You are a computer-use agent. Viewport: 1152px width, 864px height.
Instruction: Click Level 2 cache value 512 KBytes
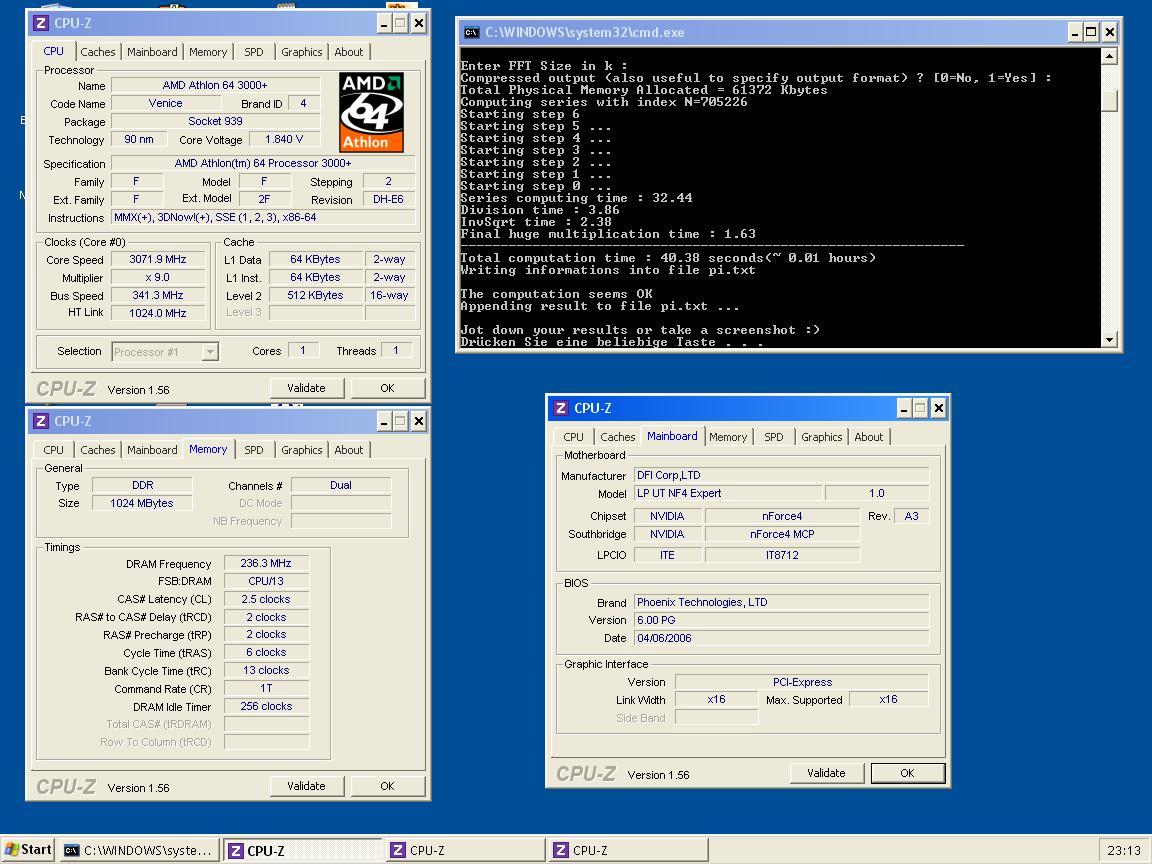click(316, 295)
